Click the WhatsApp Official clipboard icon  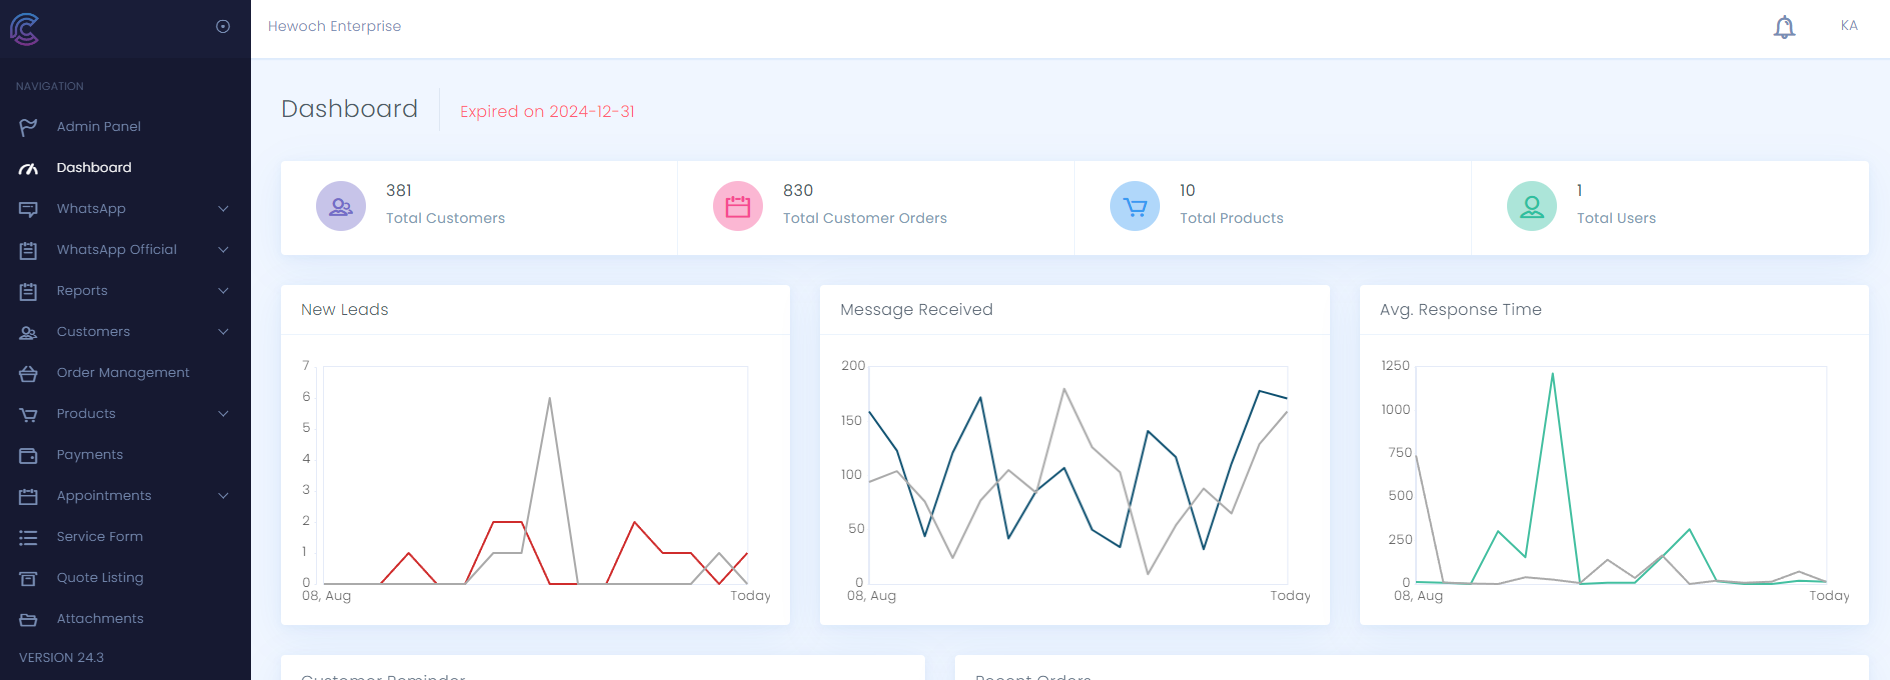tap(28, 250)
